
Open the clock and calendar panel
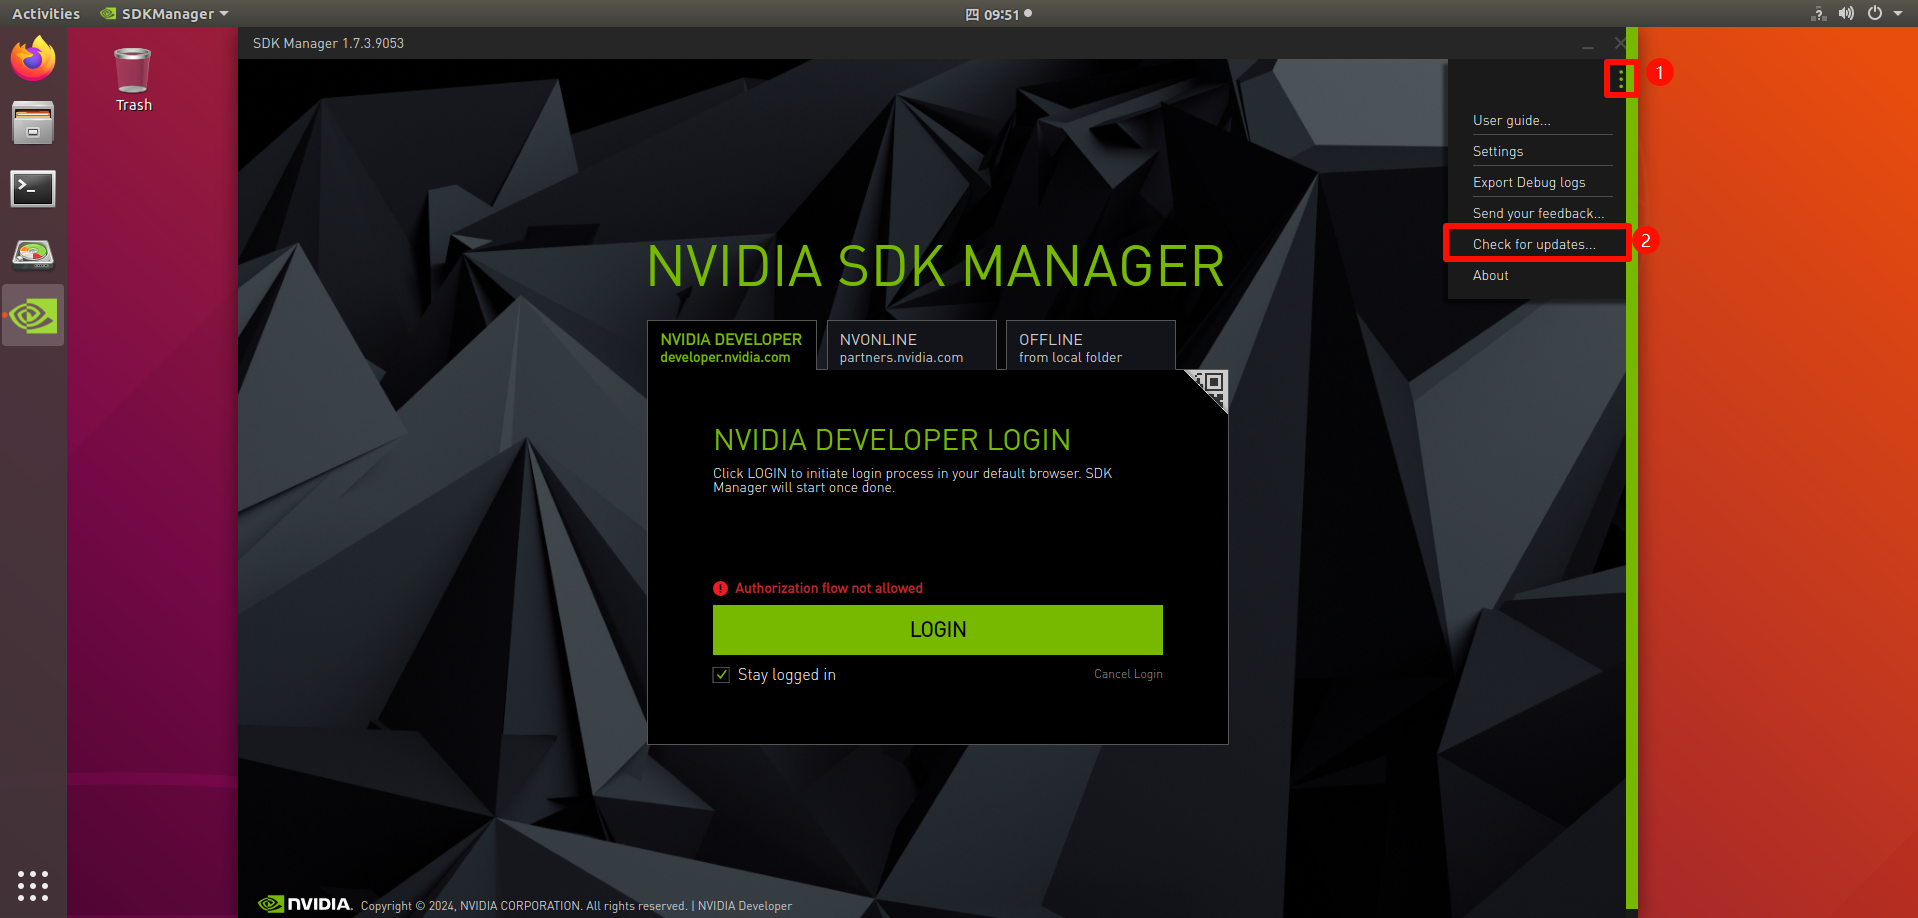click(1000, 14)
